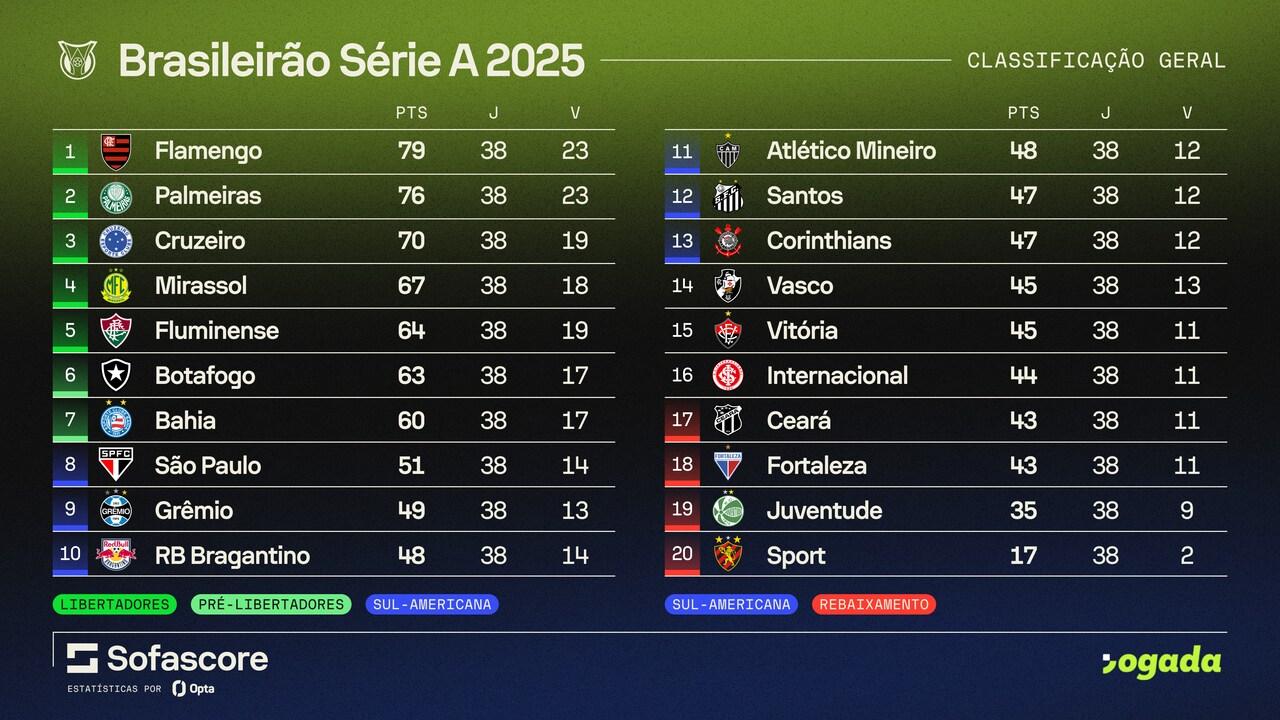The image size is (1280, 720).
Task: Click the São Paulo SPFC crest
Action: tap(116, 466)
